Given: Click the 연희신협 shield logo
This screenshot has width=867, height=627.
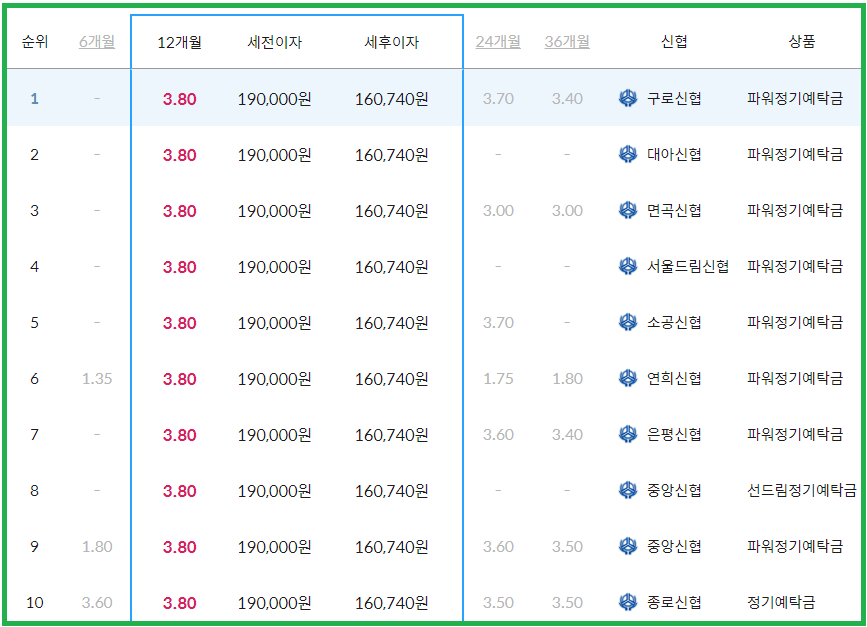Looking at the screenshot, I should 627,379.
